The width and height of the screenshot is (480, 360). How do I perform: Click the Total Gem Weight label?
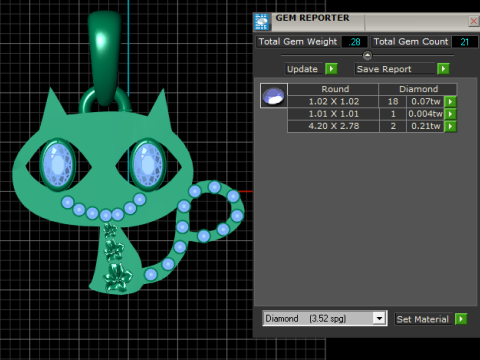(298, 42)
